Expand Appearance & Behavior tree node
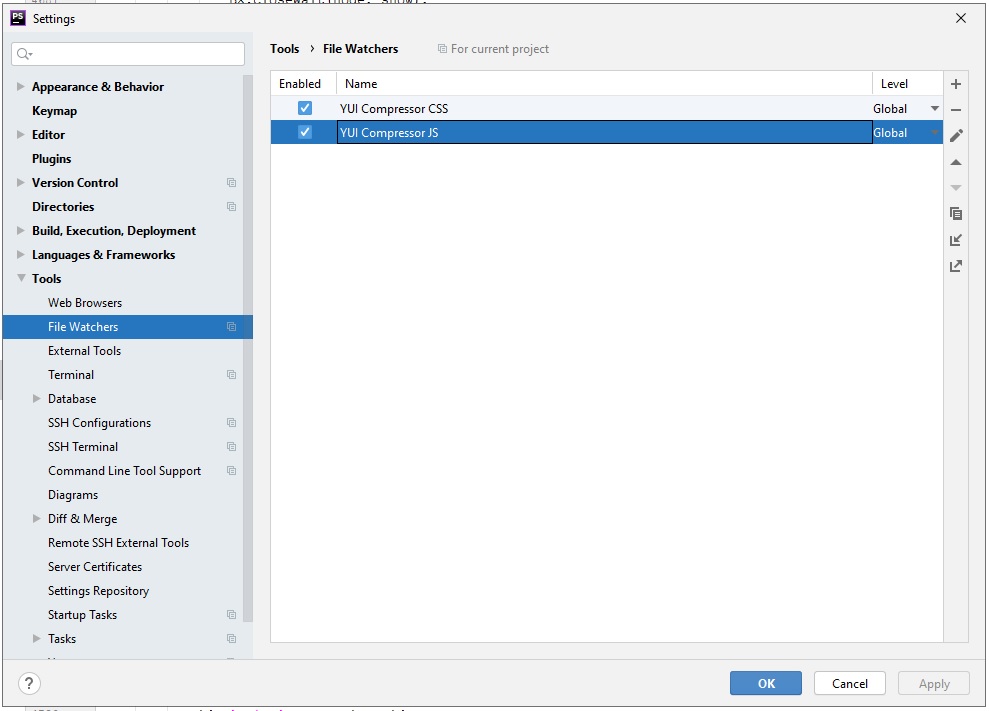This screenshot has width=989, height=711. click(x=21, y=86)
